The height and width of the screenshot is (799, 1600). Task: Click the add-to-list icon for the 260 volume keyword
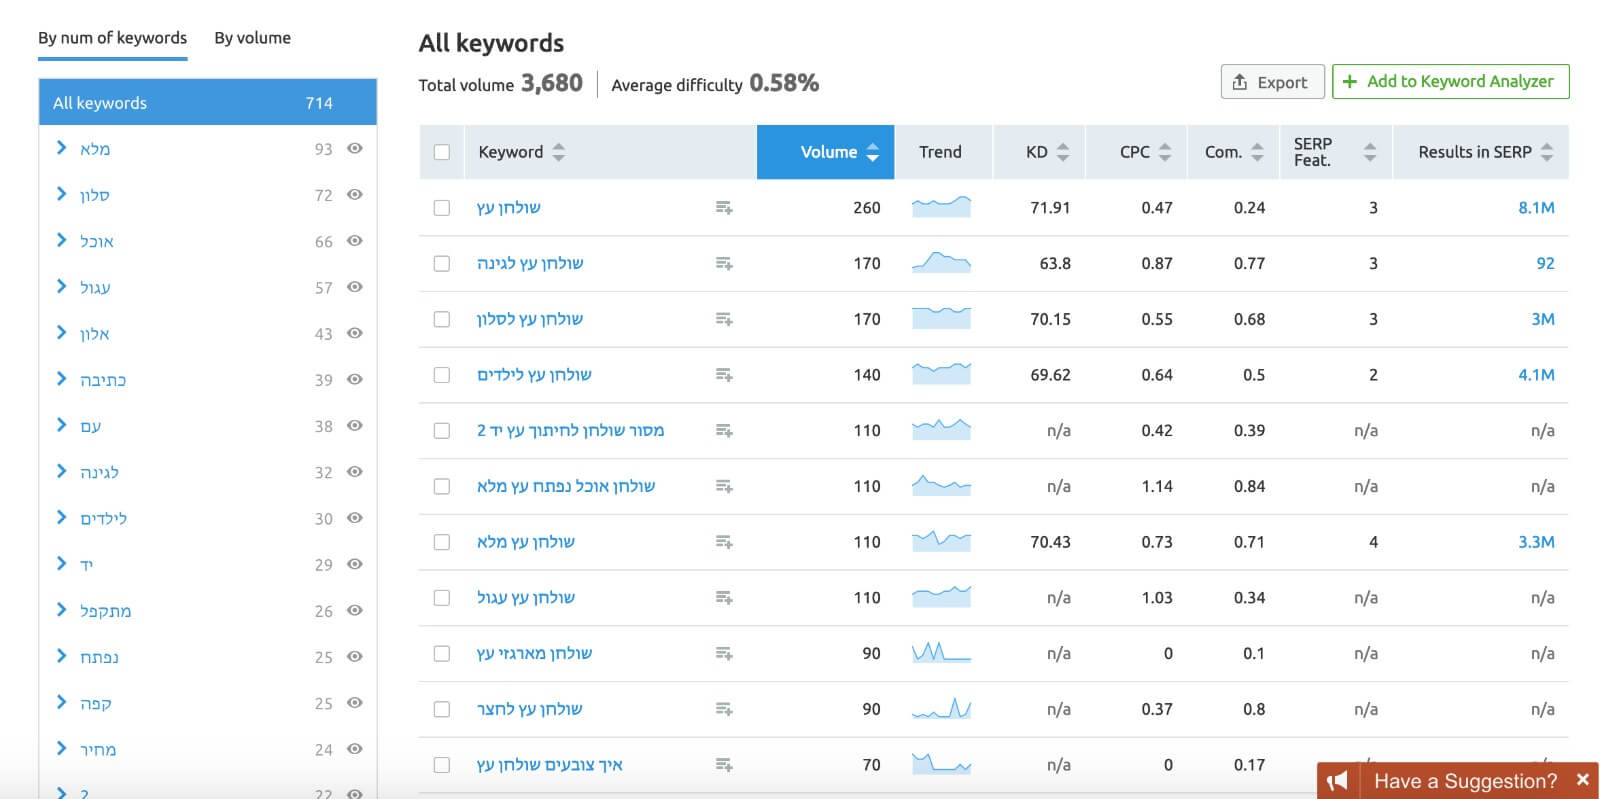click(x=724, y=208)
